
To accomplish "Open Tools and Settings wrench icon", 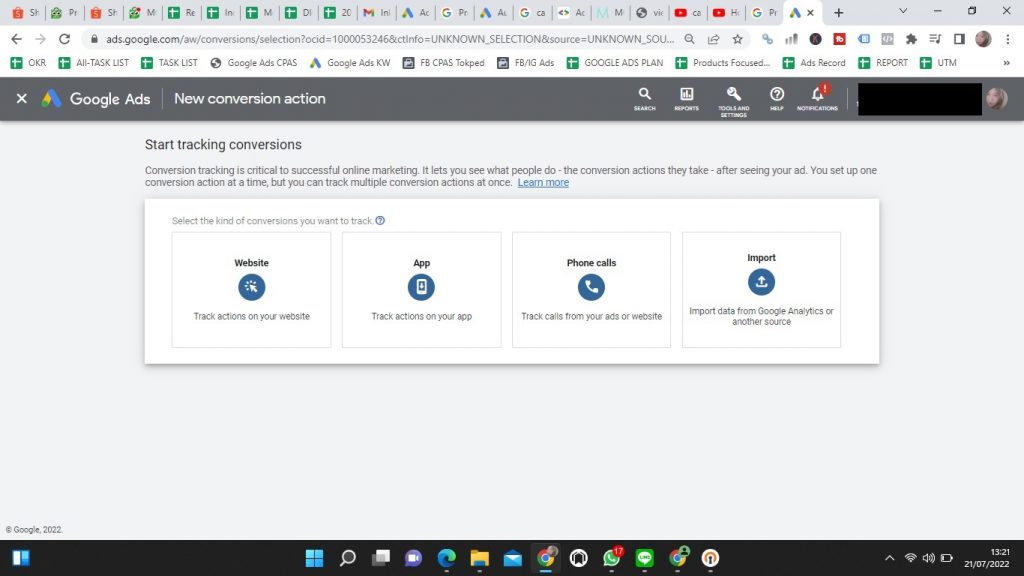I will (733, 98).
